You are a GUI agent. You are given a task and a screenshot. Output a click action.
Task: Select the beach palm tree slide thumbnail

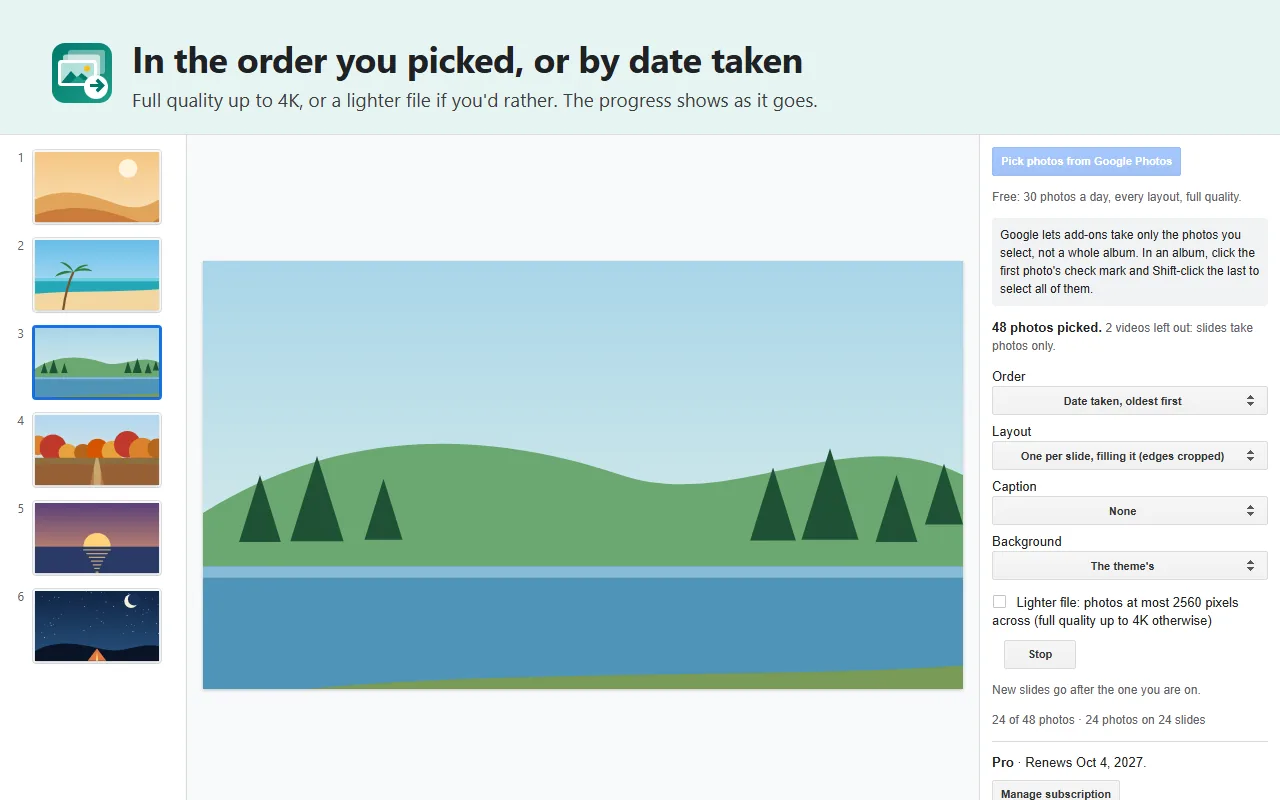point(97,275)
